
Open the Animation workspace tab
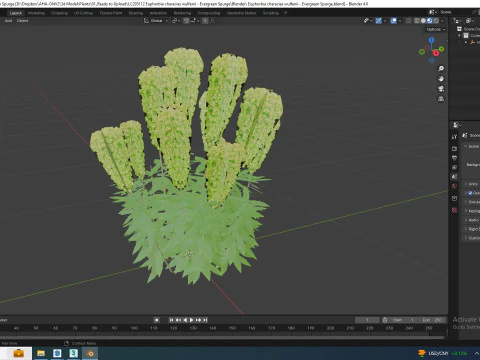[x=158, y=13]
